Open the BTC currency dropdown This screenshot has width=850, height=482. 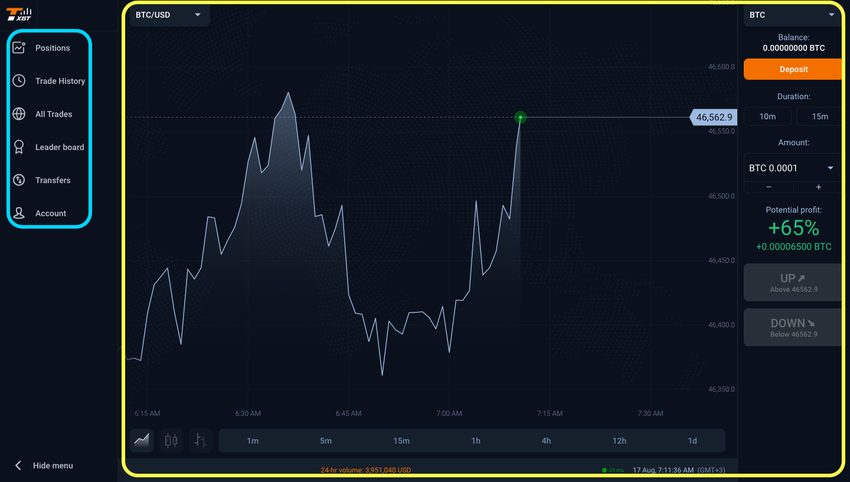pyautogui.click(x=792, y=15)
